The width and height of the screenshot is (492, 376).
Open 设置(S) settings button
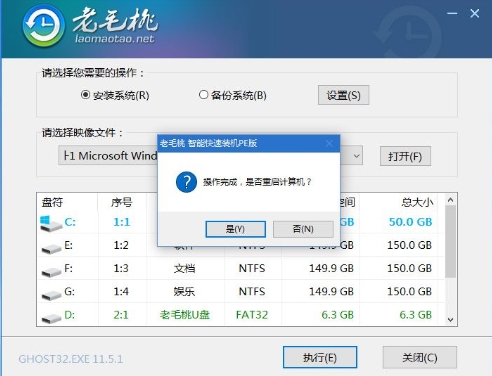coord(343,95)
